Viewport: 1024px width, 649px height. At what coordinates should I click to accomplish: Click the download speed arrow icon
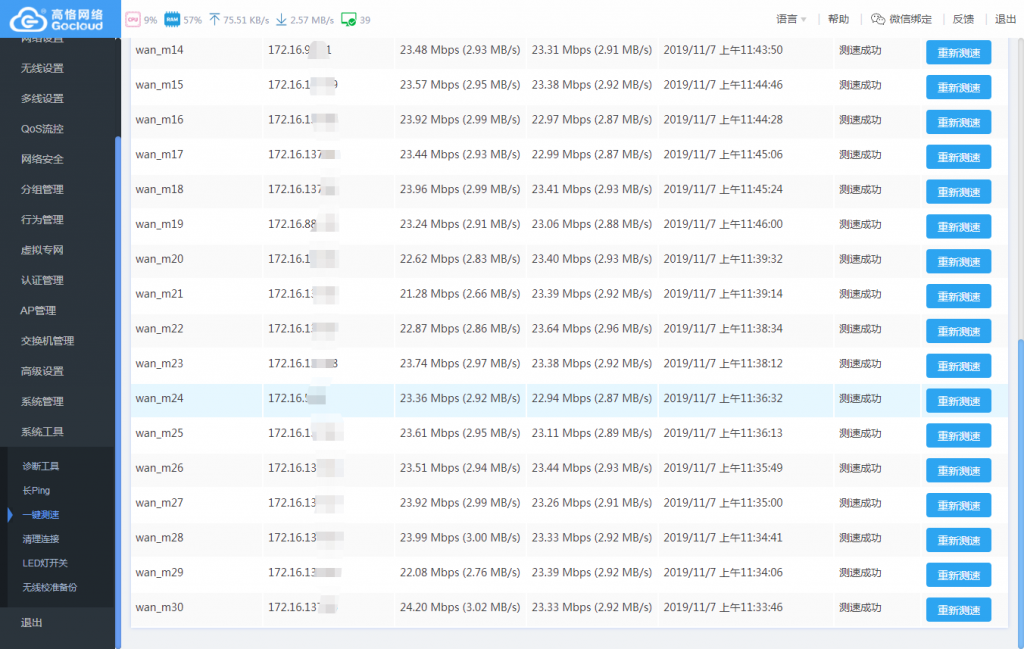tap(281, 19)
